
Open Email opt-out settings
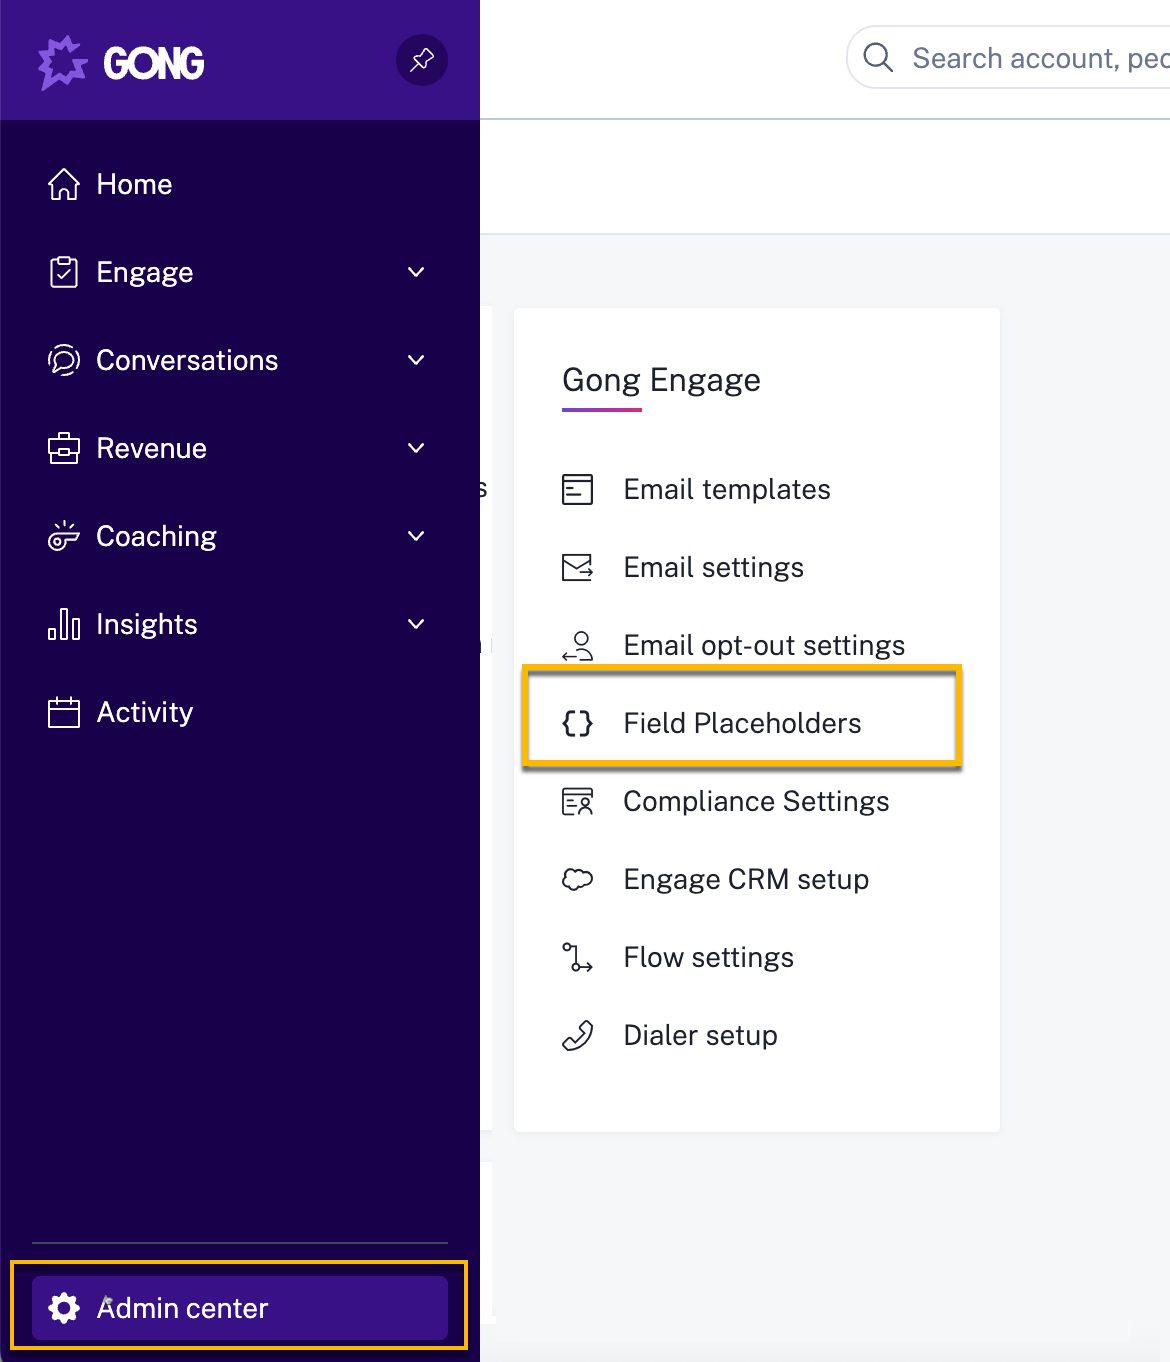[764, 645]
